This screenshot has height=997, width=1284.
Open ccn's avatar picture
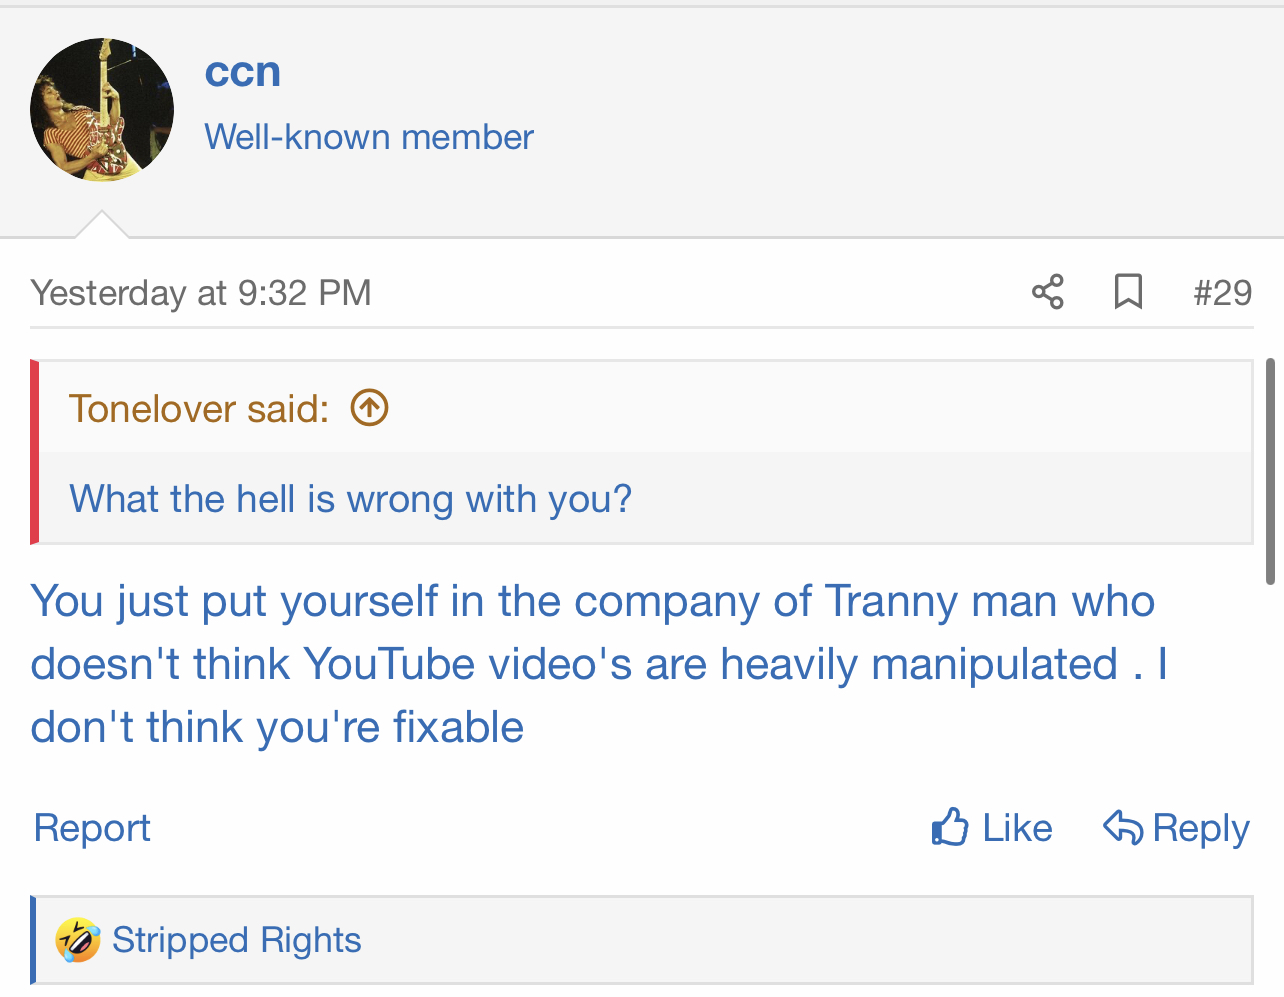point(102,110)
